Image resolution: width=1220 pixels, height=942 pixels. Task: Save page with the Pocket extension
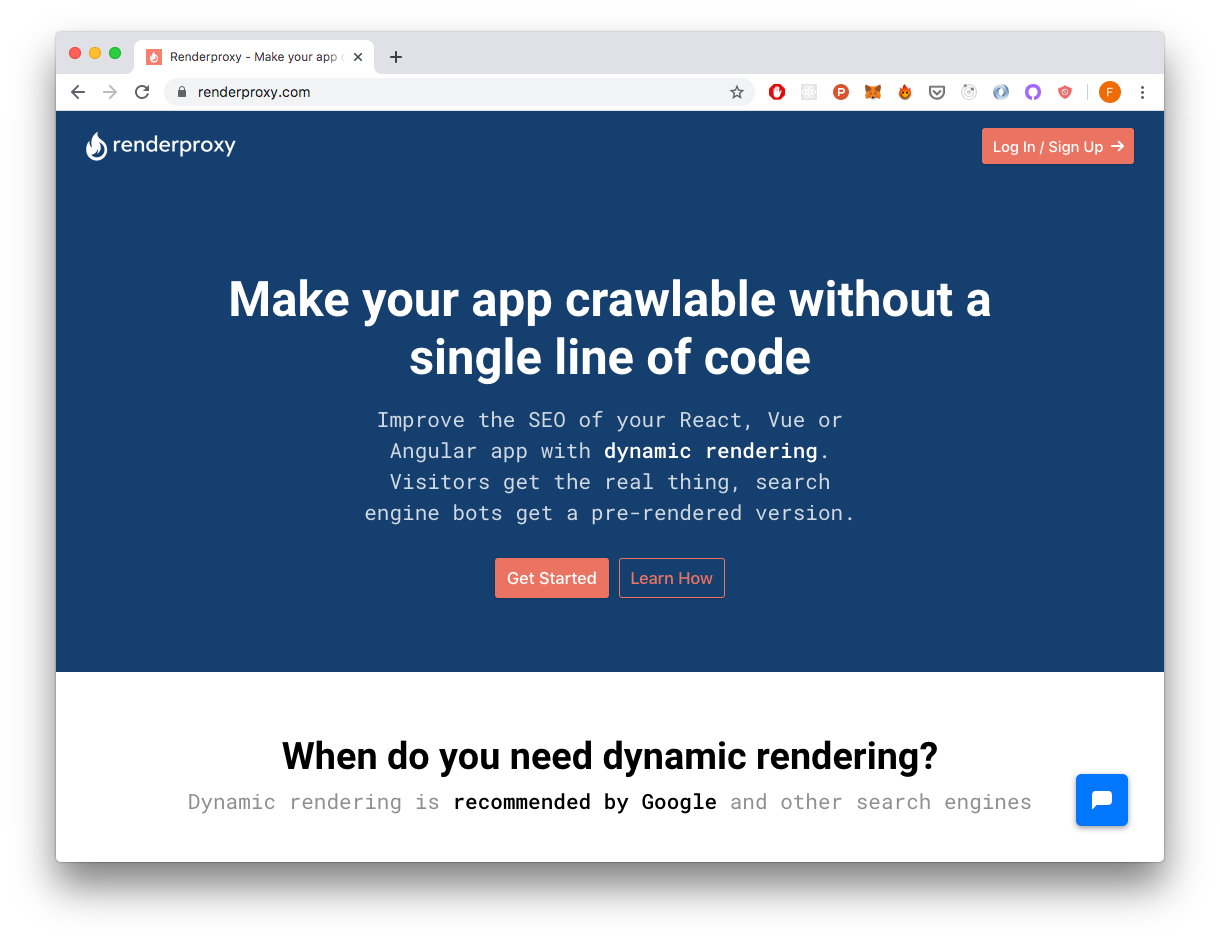click(937, 91)
